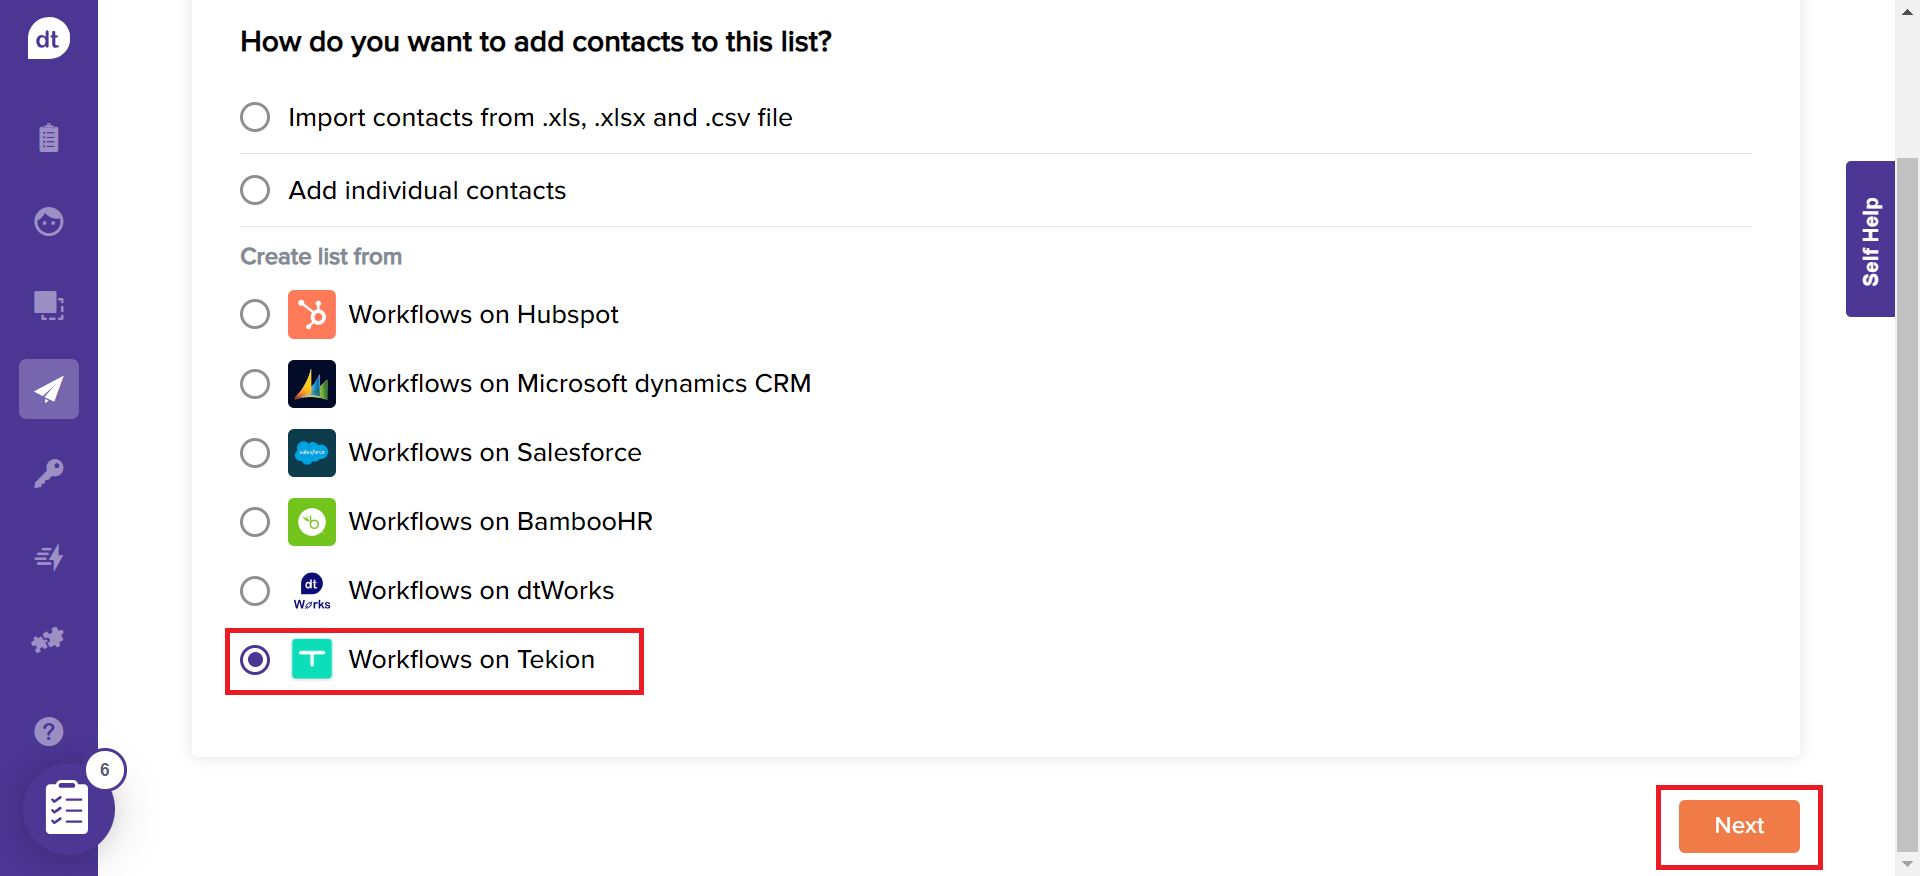
Task: Open the overlapping squares sidebar icon
Action: click(x=48, y=305)
